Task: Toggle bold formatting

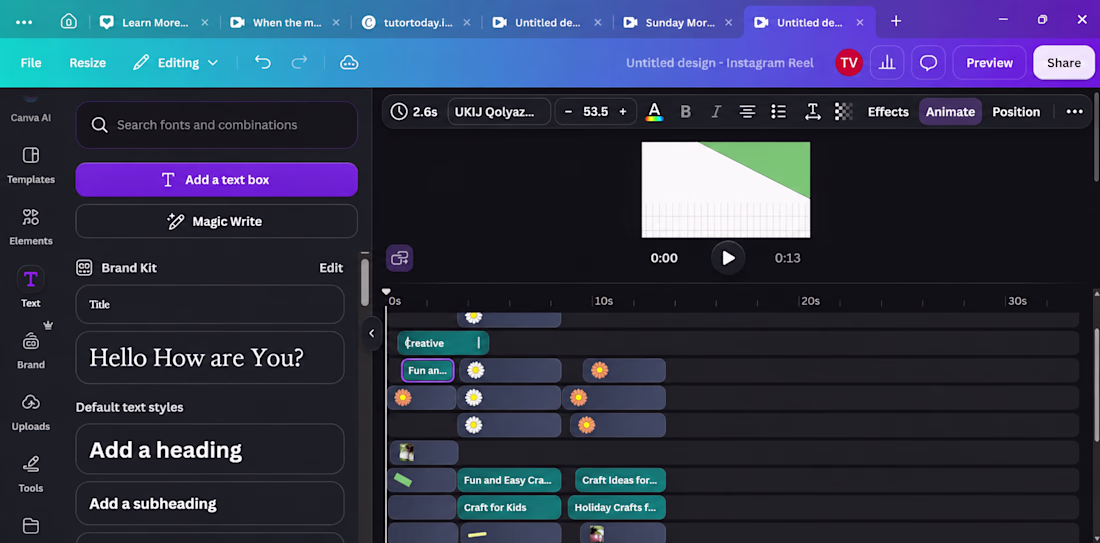Action: coord(686,112)
